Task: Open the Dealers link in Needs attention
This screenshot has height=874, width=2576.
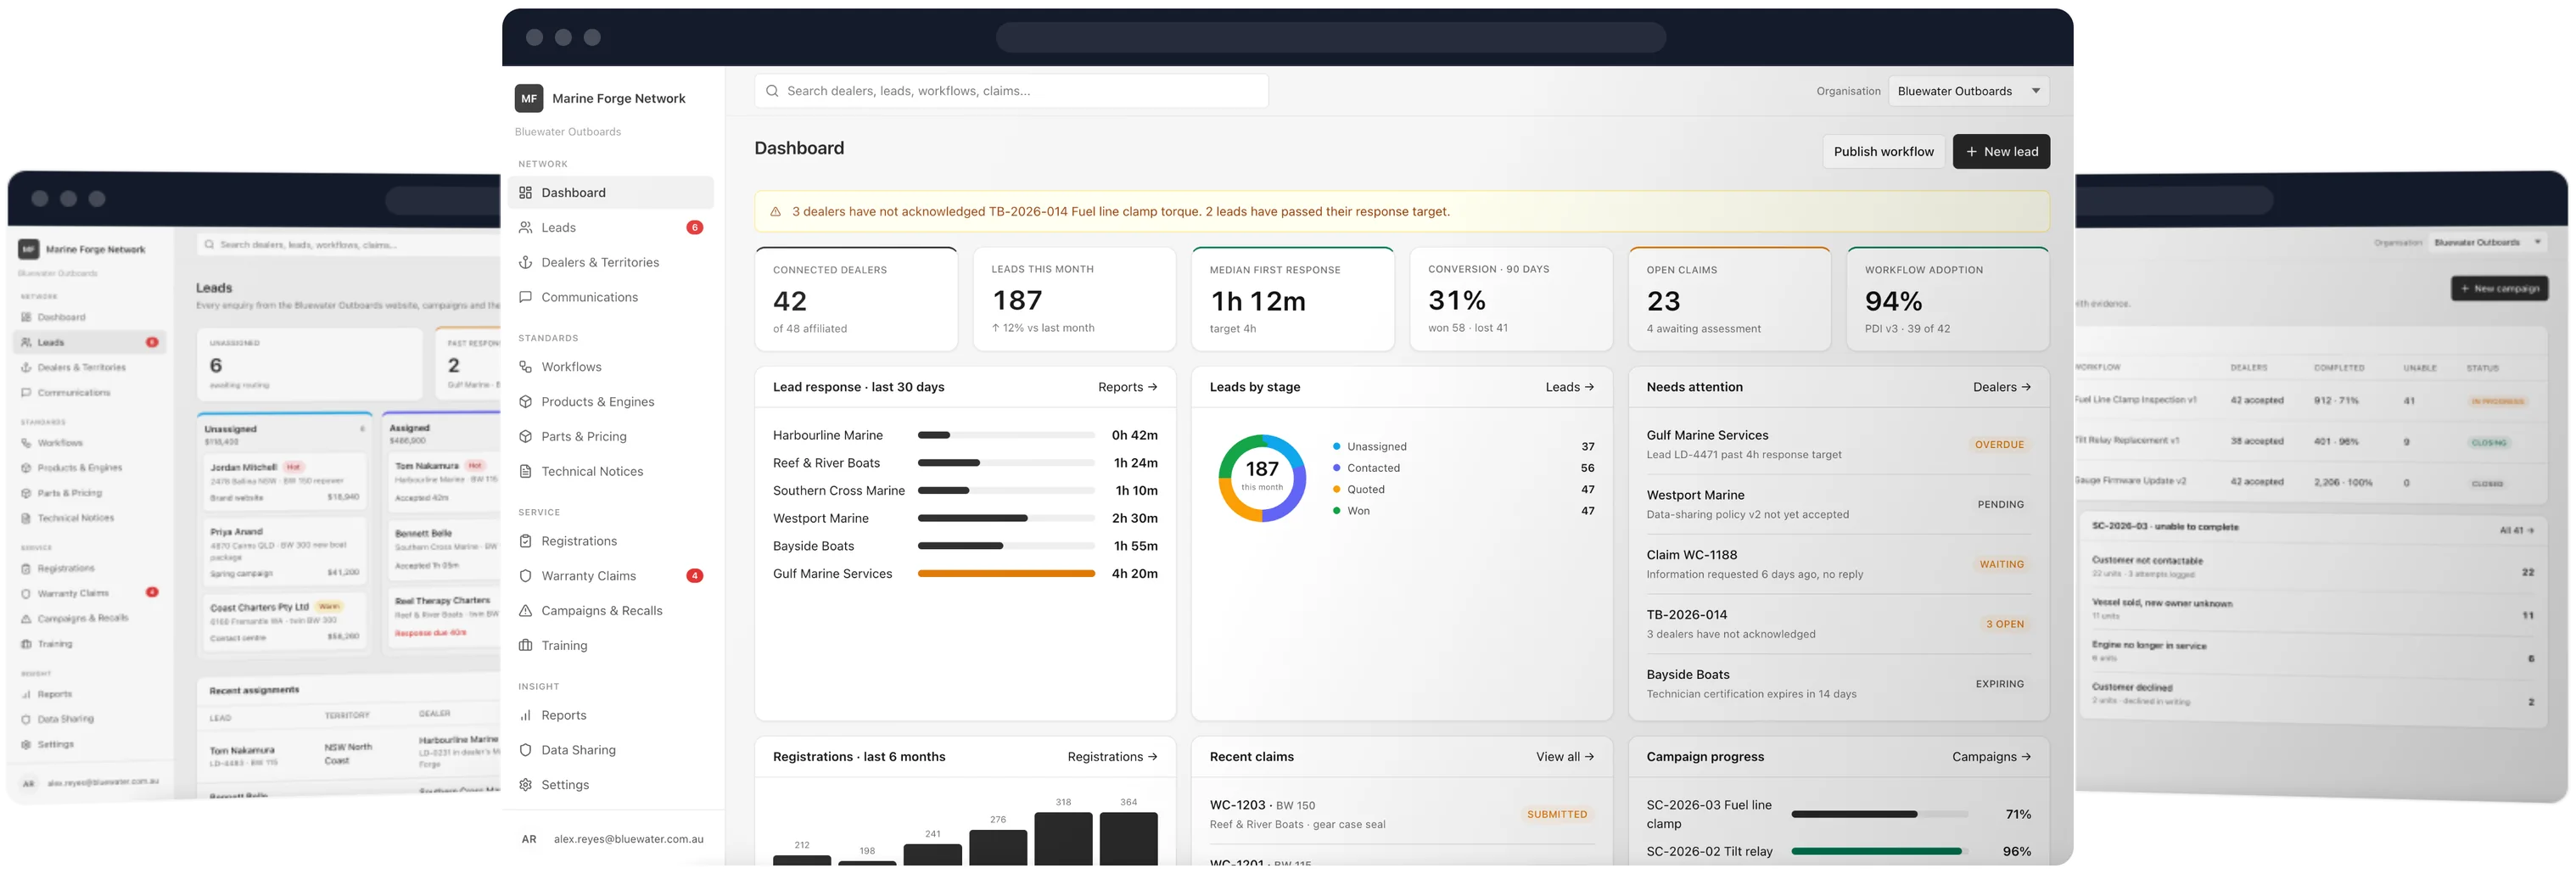Action: [x=2001, y=387]
